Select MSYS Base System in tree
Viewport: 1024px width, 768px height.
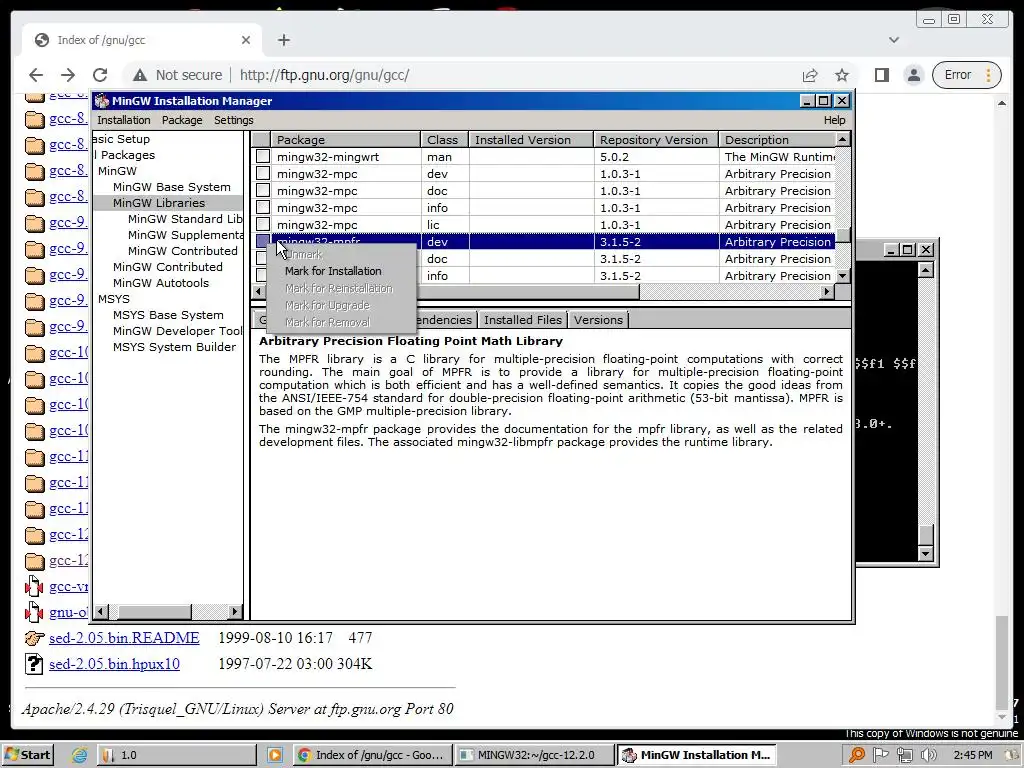click(168, 315)
